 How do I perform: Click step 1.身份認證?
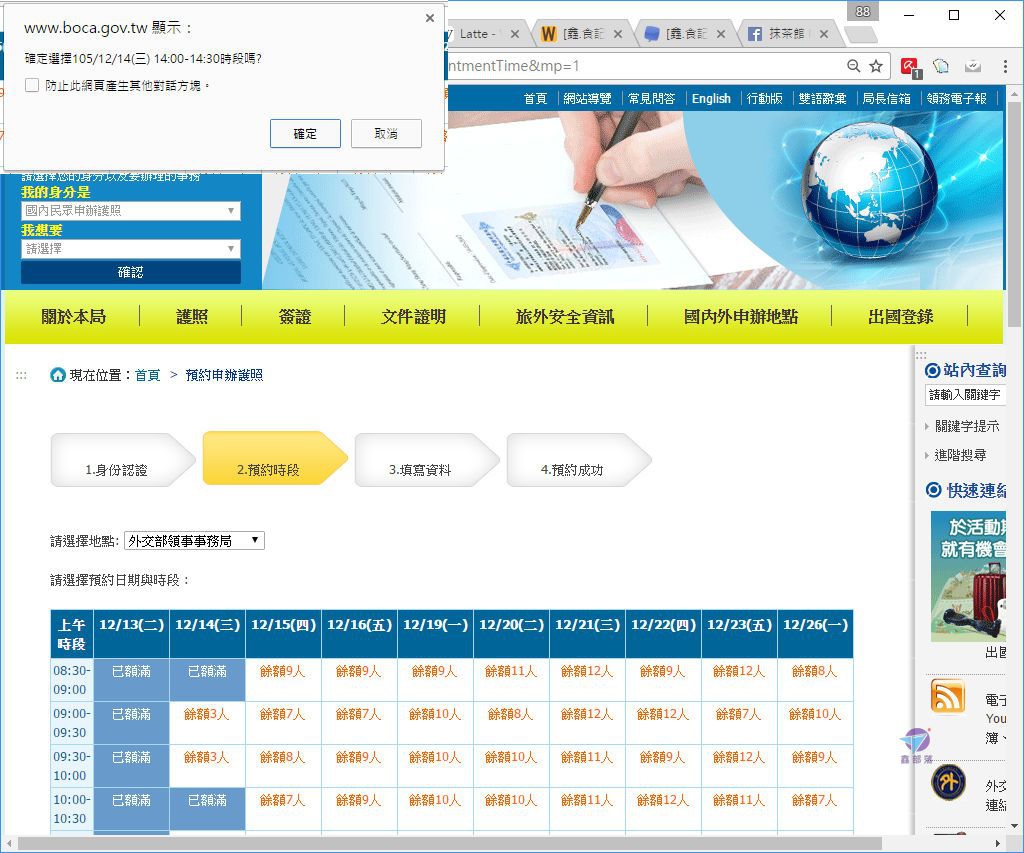tap(123, 460)
